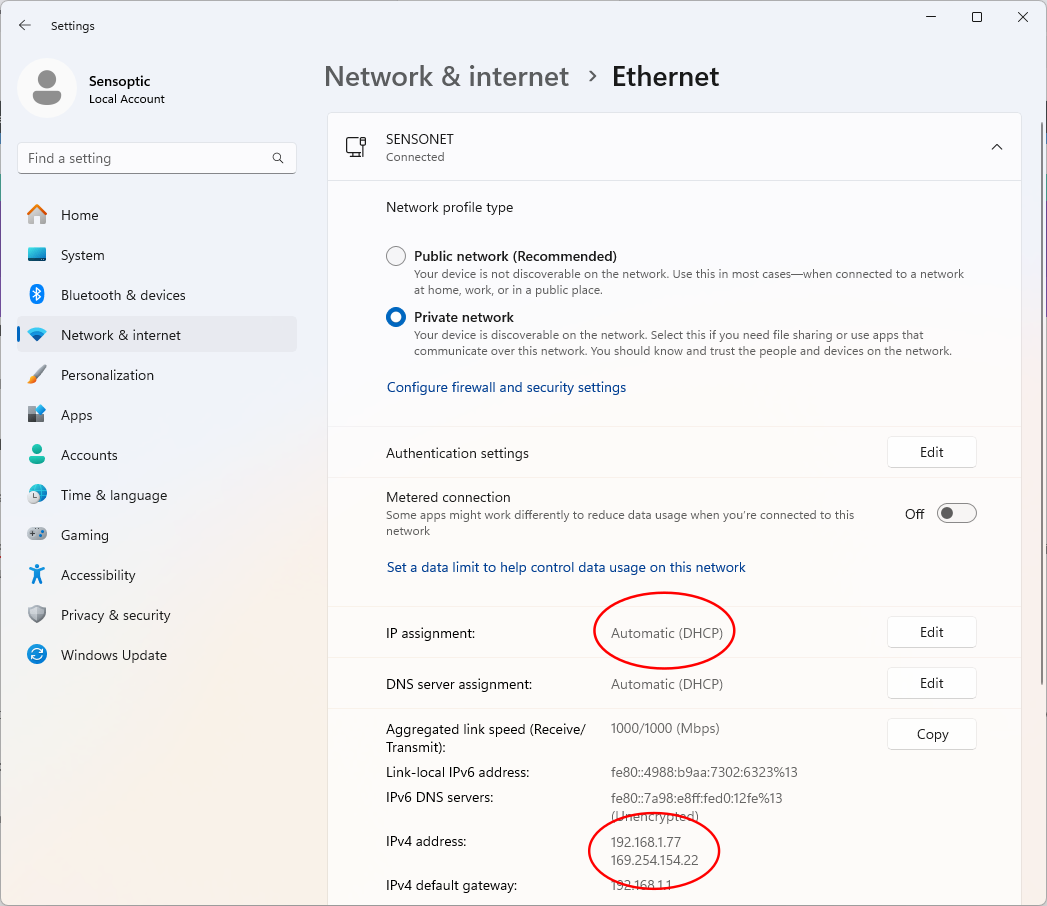The height and width of the screenshot is (906, 1047).
Task: Maximize the Settings window
Action: coord(977,17)
